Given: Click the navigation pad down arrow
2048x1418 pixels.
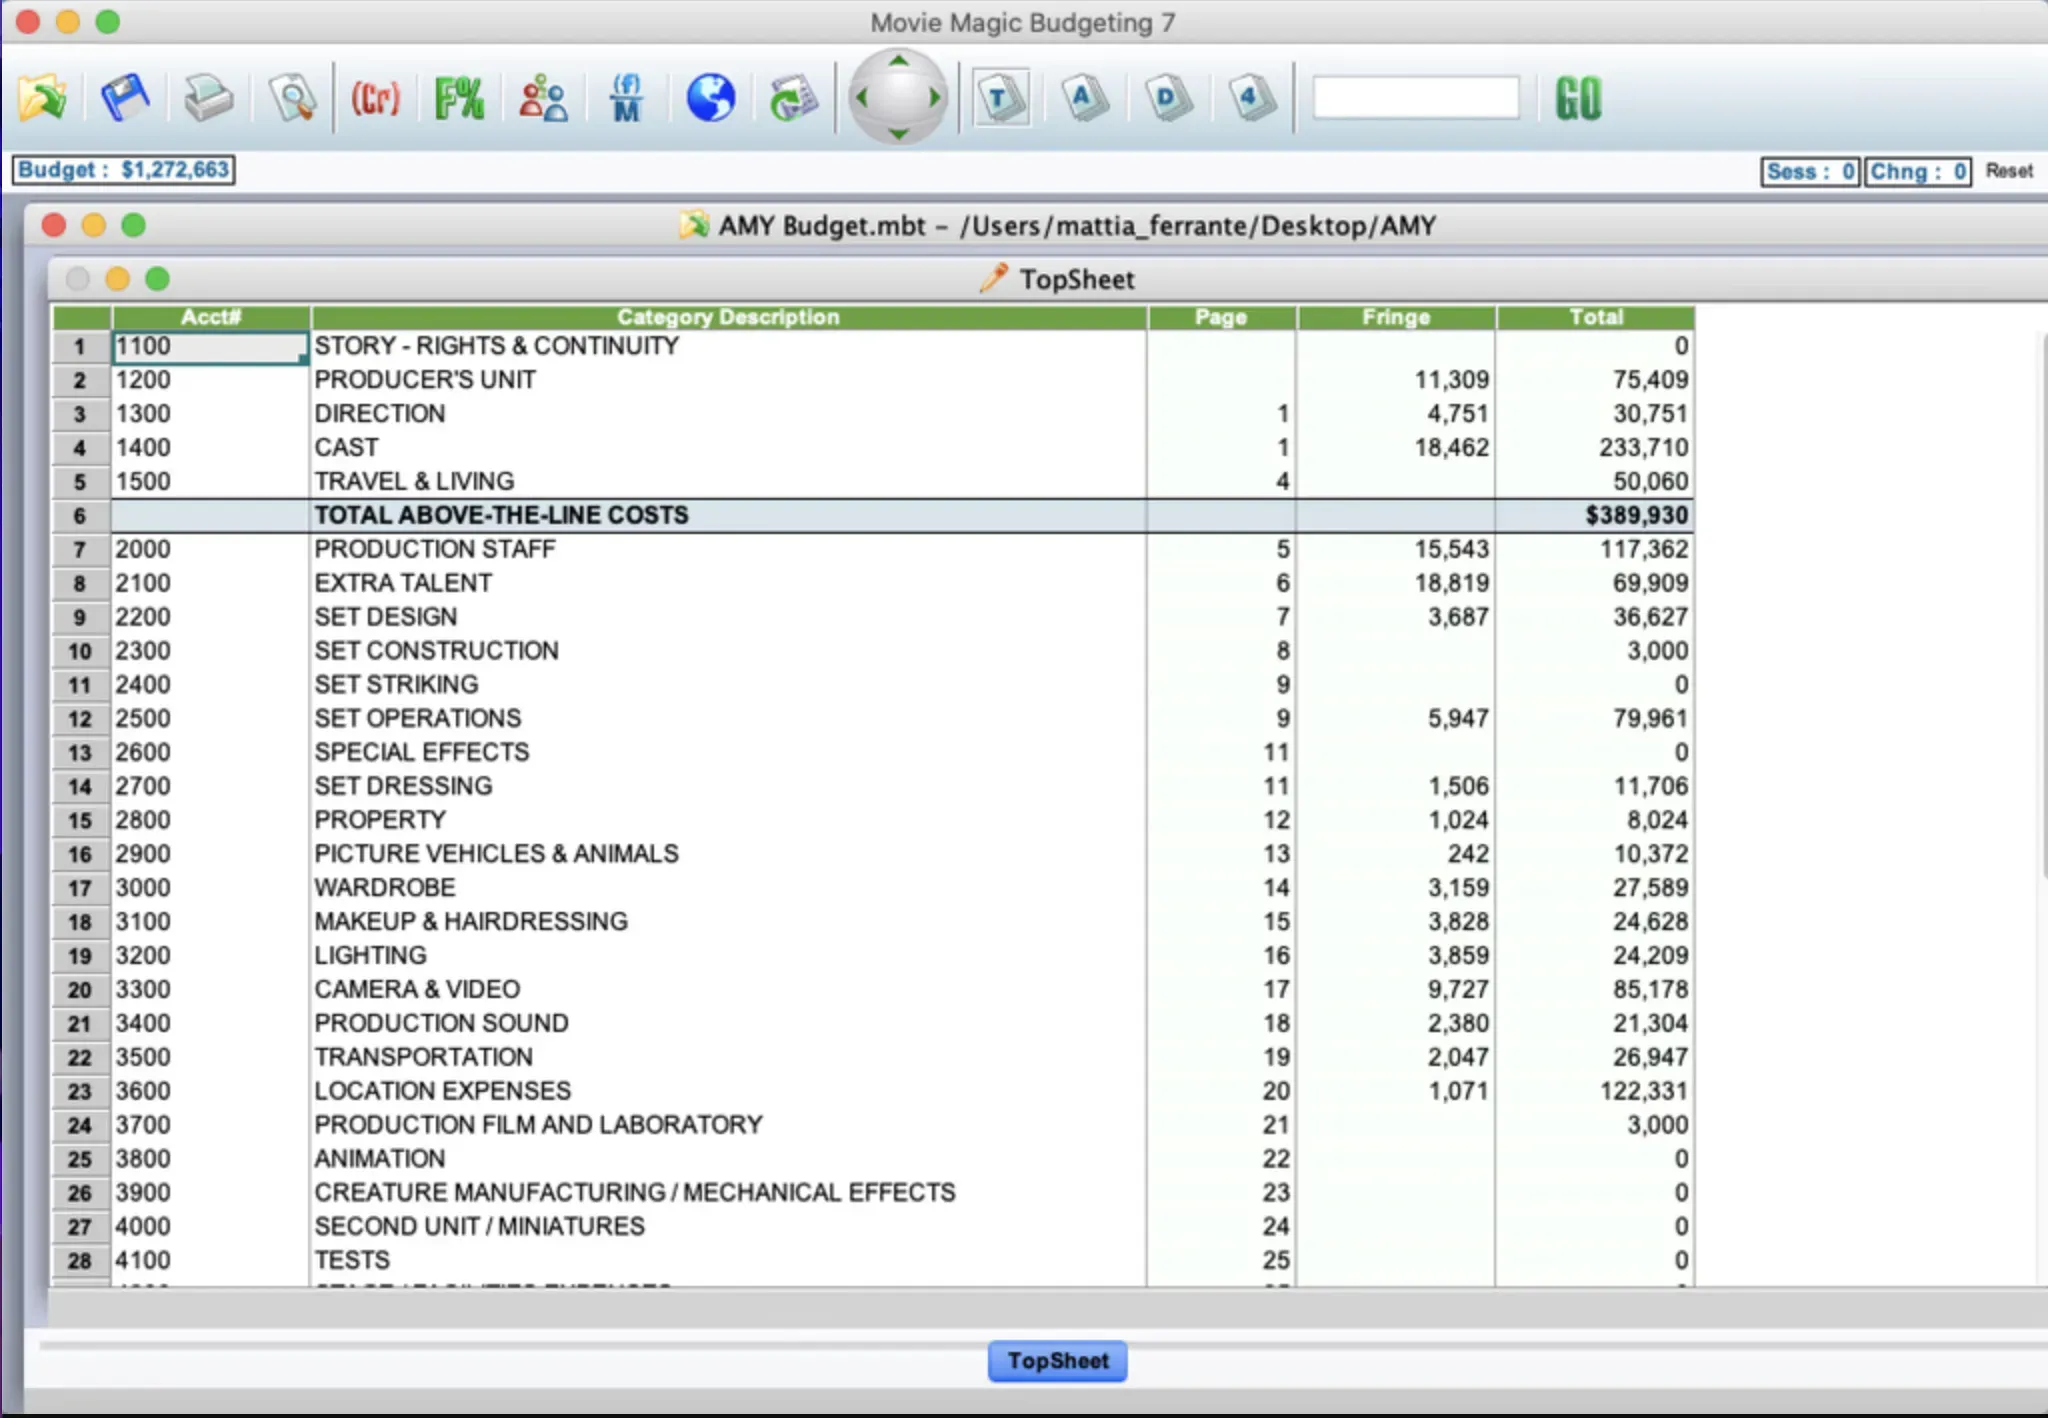Looking at the screenshot, I should coord(898,133).
